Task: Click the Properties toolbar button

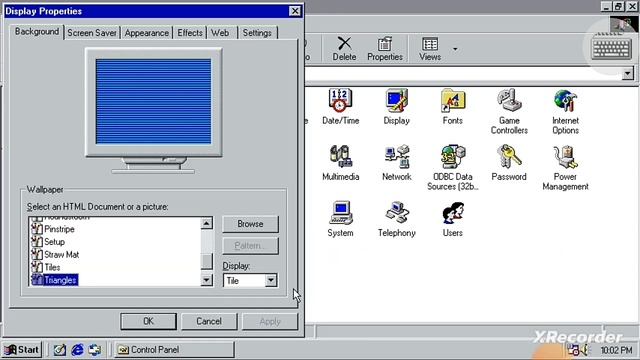Action: [384, 49]
